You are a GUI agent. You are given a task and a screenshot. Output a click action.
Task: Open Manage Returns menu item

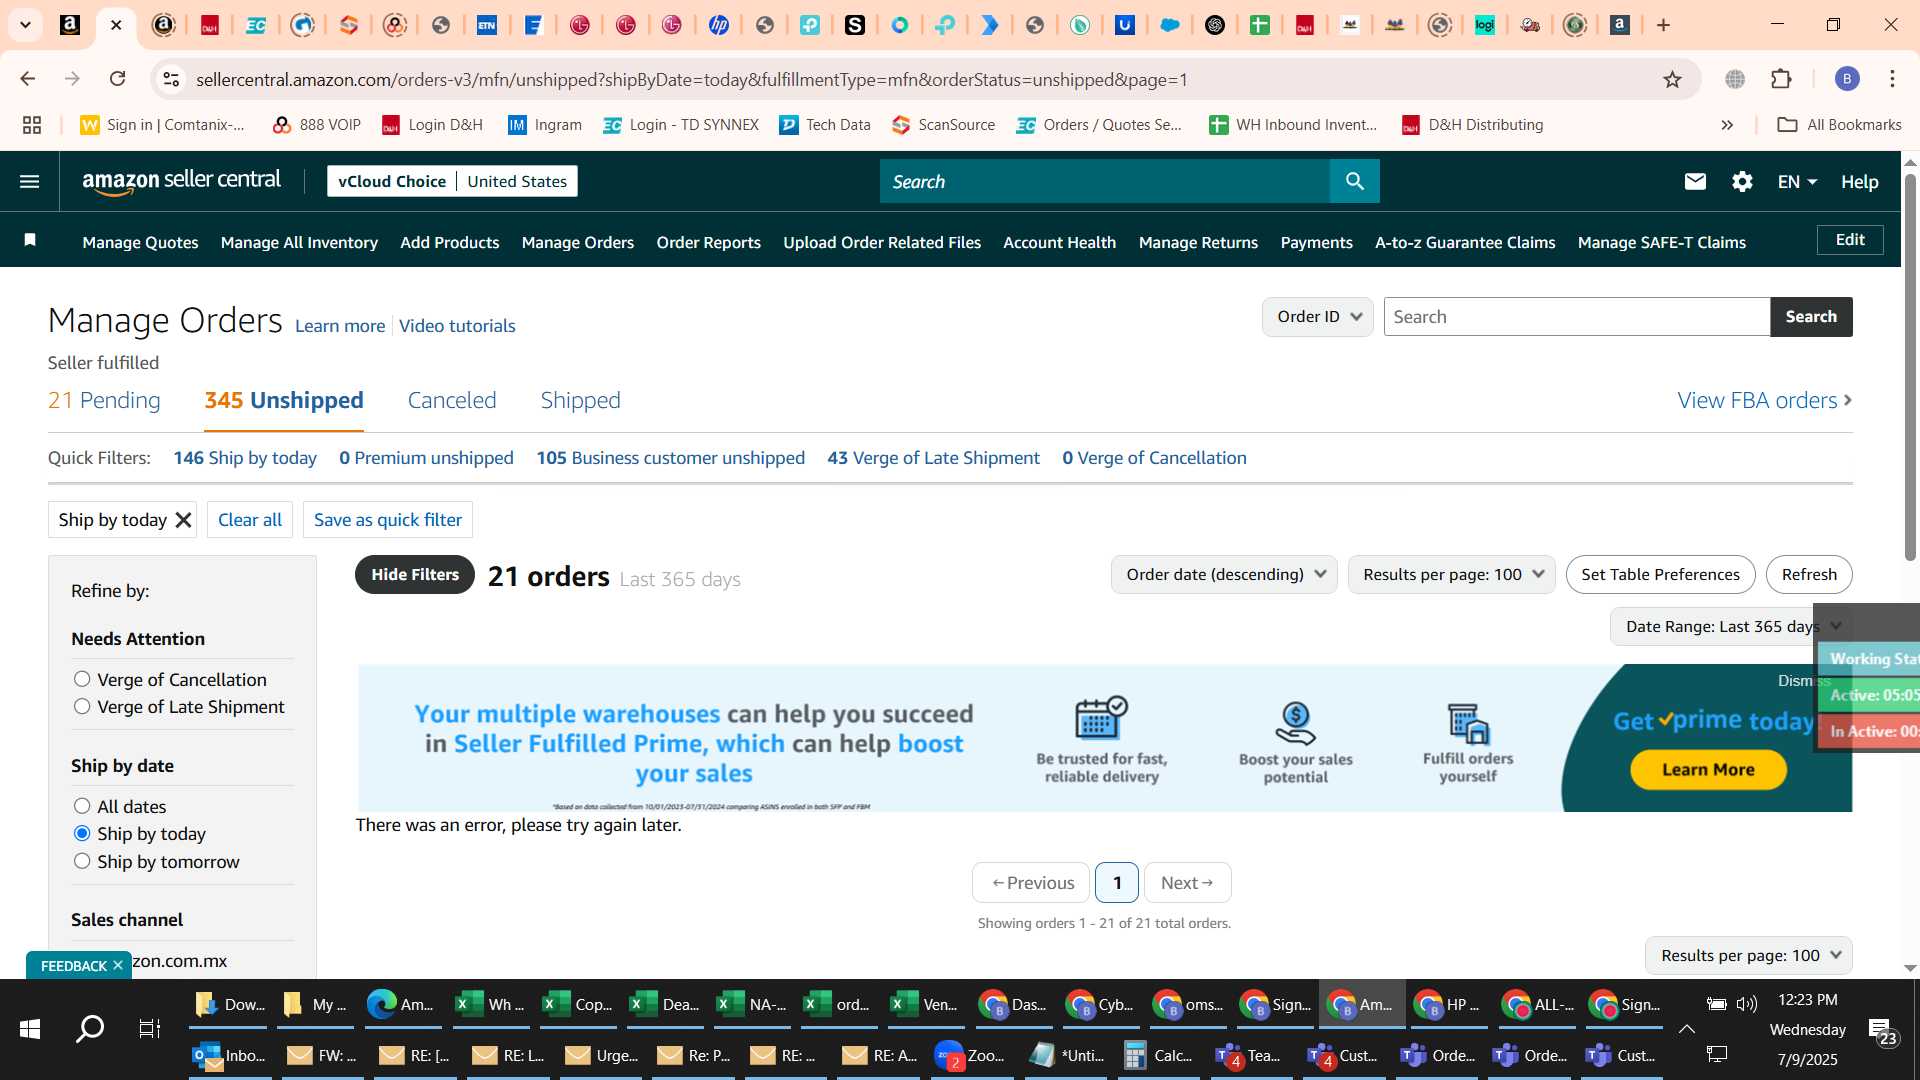pyautogui.click(x=1198, y=242)
